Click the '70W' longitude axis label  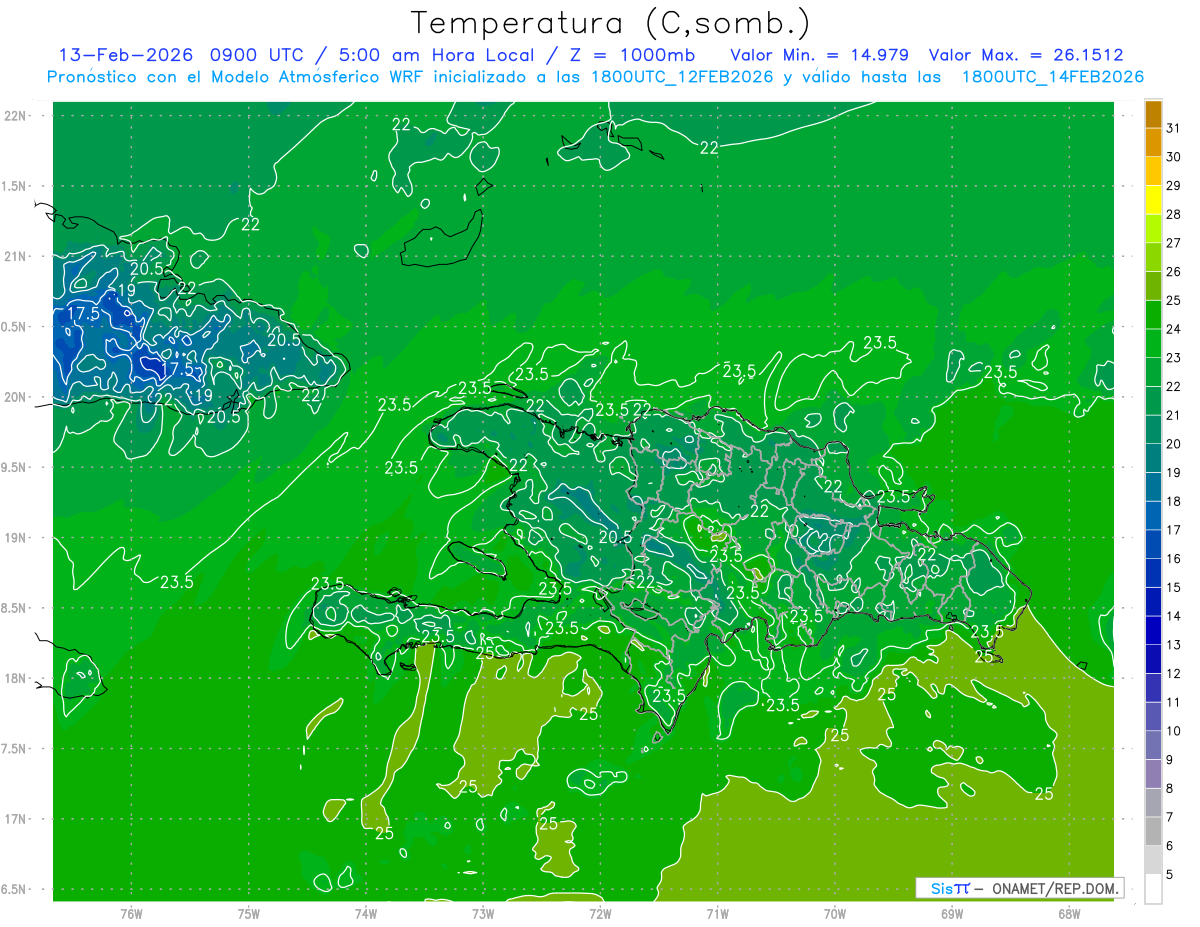pyautogui.click(x=835, y=914)
